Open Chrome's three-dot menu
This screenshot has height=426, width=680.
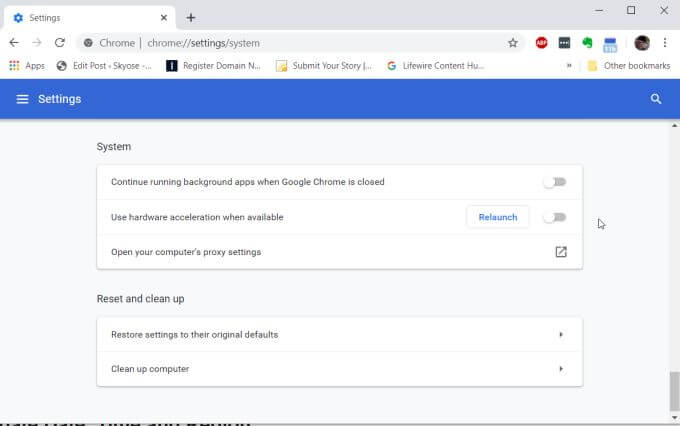coord(665,43)
